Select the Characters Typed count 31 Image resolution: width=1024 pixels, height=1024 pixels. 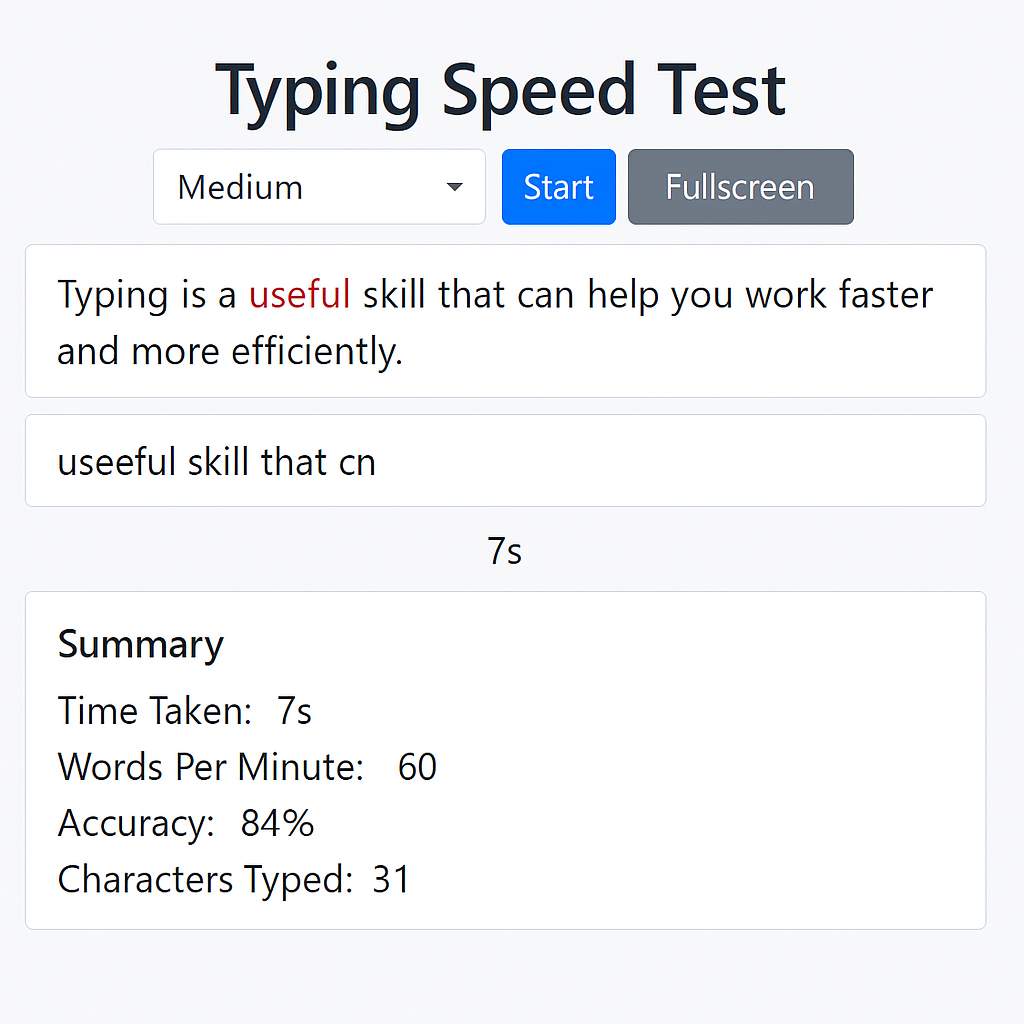(390, 879)
